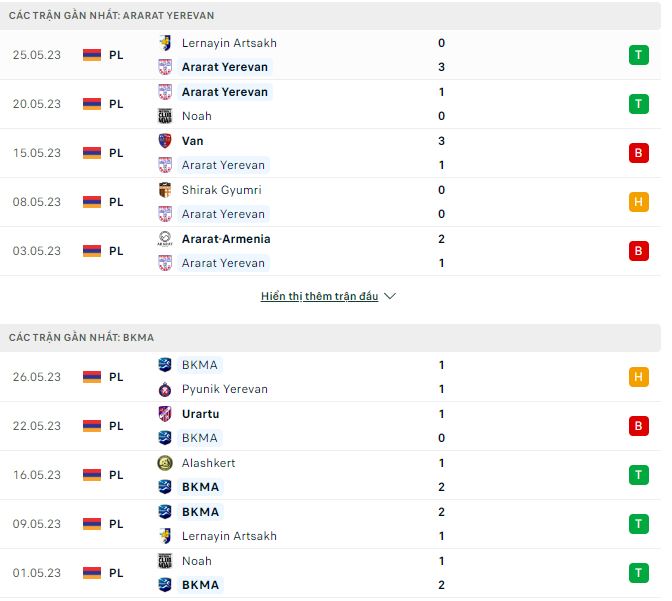Click the red B badge for the Van match
Viewport: 672px width, 601px height.
pyautogui.click(x=638, y=153)
